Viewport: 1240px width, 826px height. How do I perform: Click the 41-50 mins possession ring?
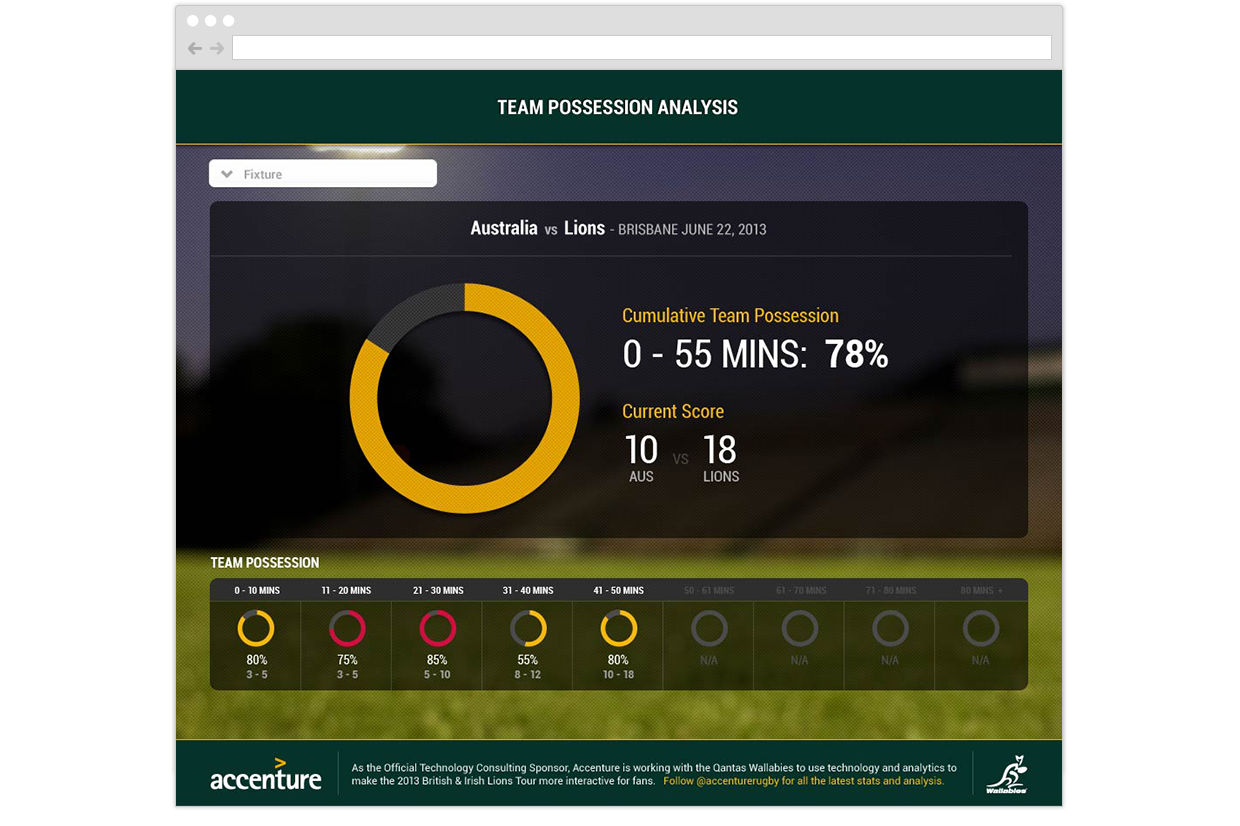pos(619,628)
